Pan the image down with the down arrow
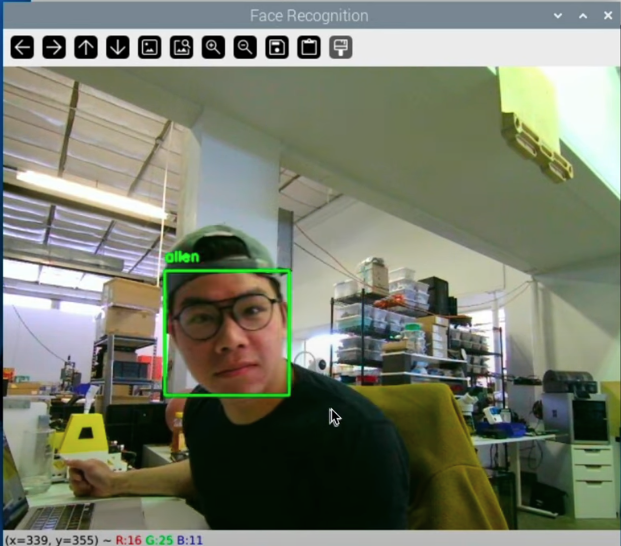Viewport: 621px width, 546px height. click(x=118, y=47)
